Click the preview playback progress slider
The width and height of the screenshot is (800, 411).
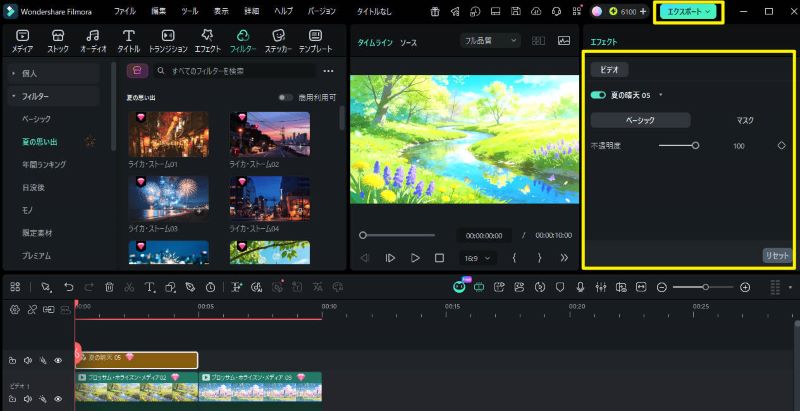pyautogui.click(x=397, y=235)
